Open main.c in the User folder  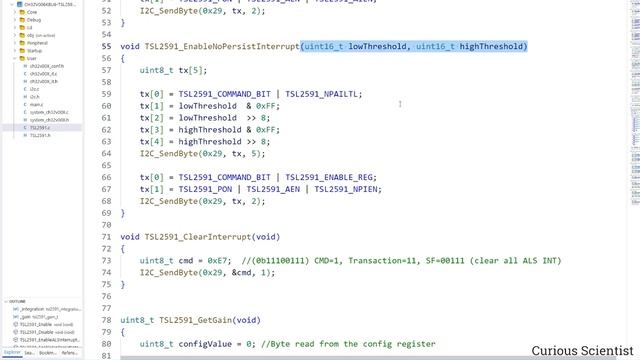[36, 104]
